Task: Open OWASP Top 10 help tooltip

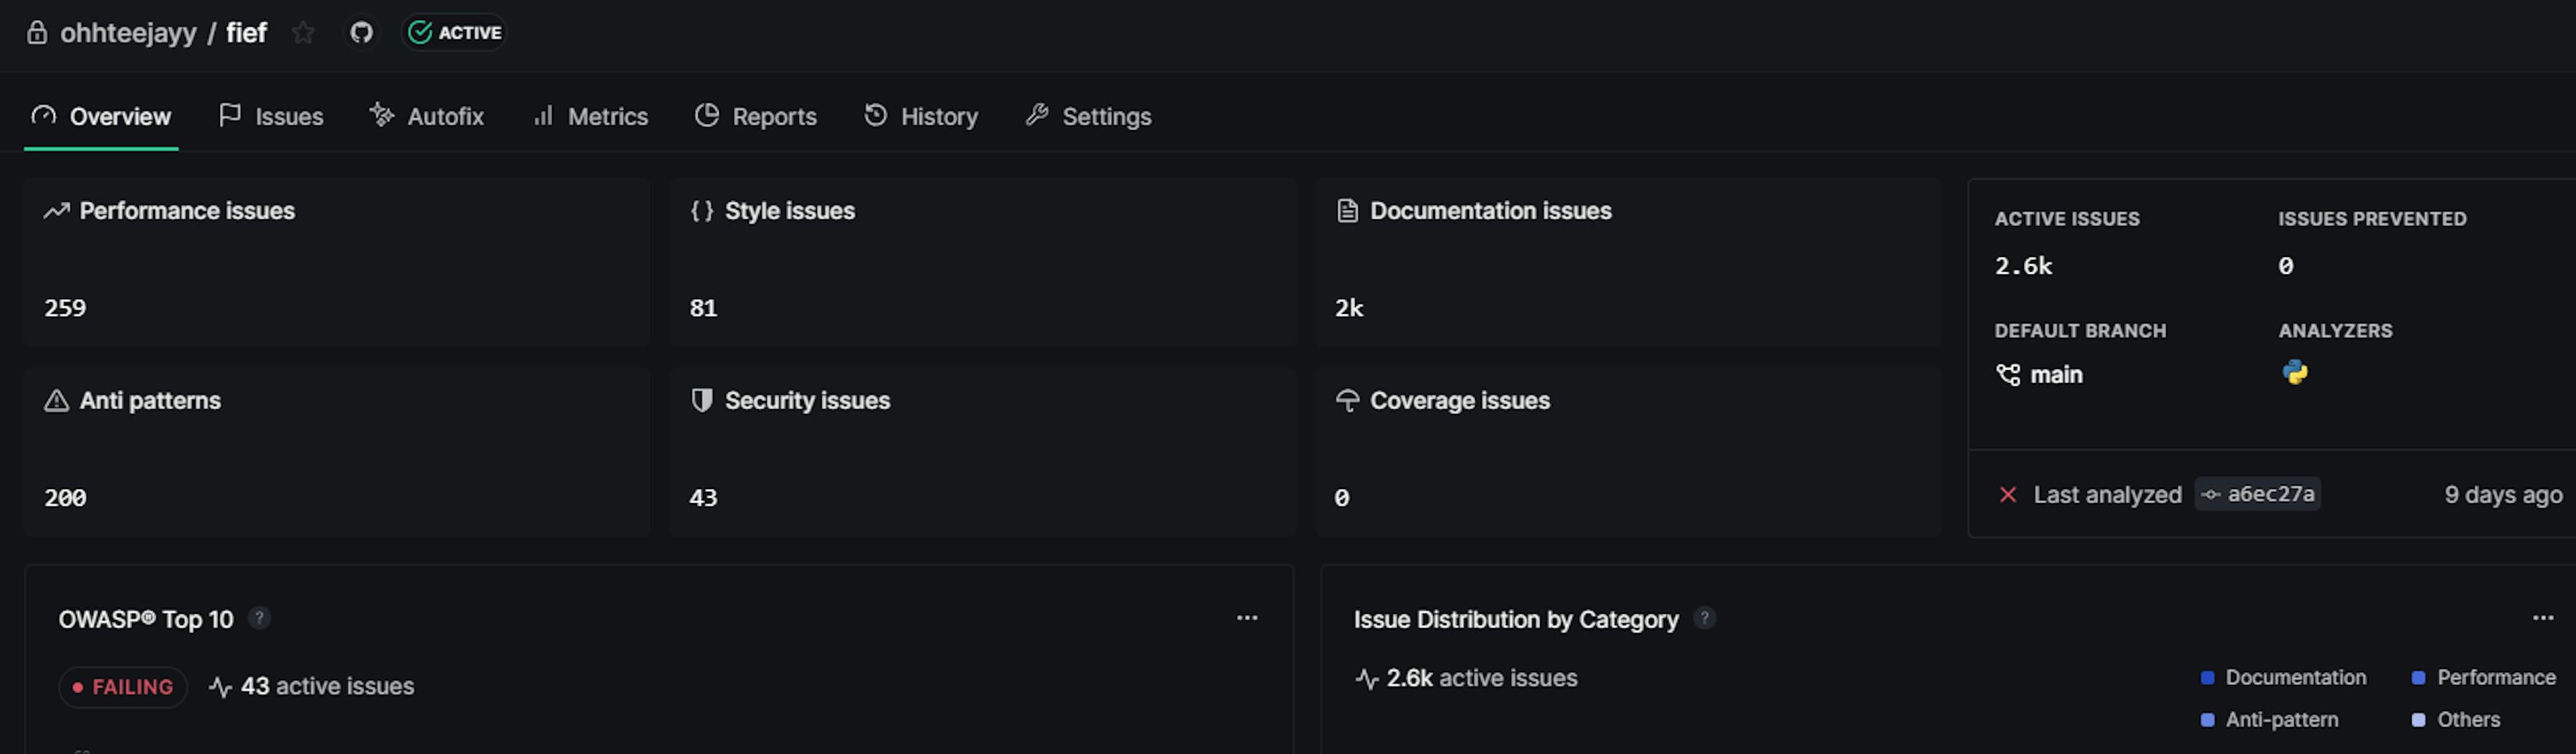Action: click(259, 619)
